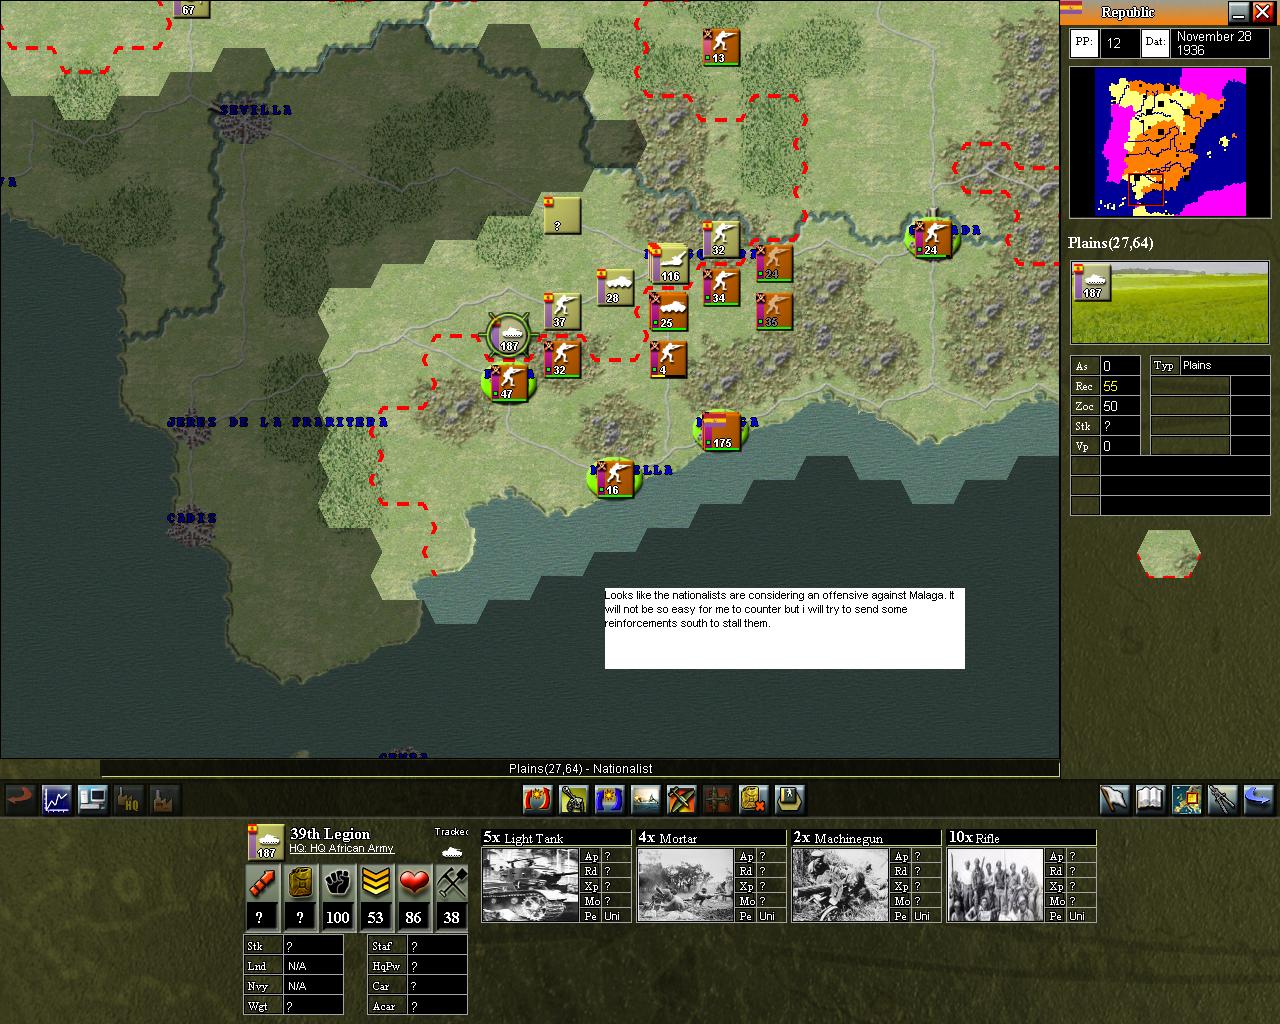Select the infantry counter with strength 16

[614, 478]
